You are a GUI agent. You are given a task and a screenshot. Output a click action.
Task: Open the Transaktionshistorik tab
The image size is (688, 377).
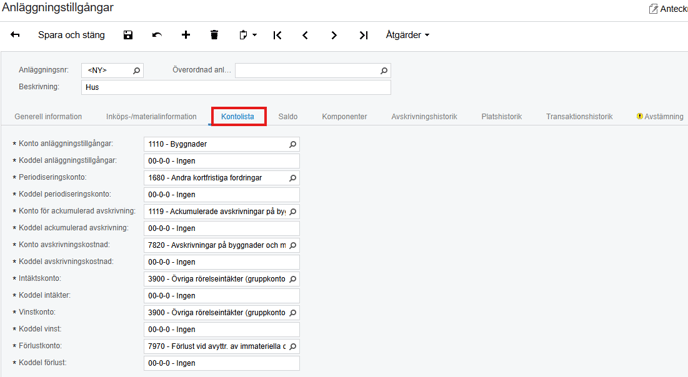pyautogui.click(x=579, y=117)
